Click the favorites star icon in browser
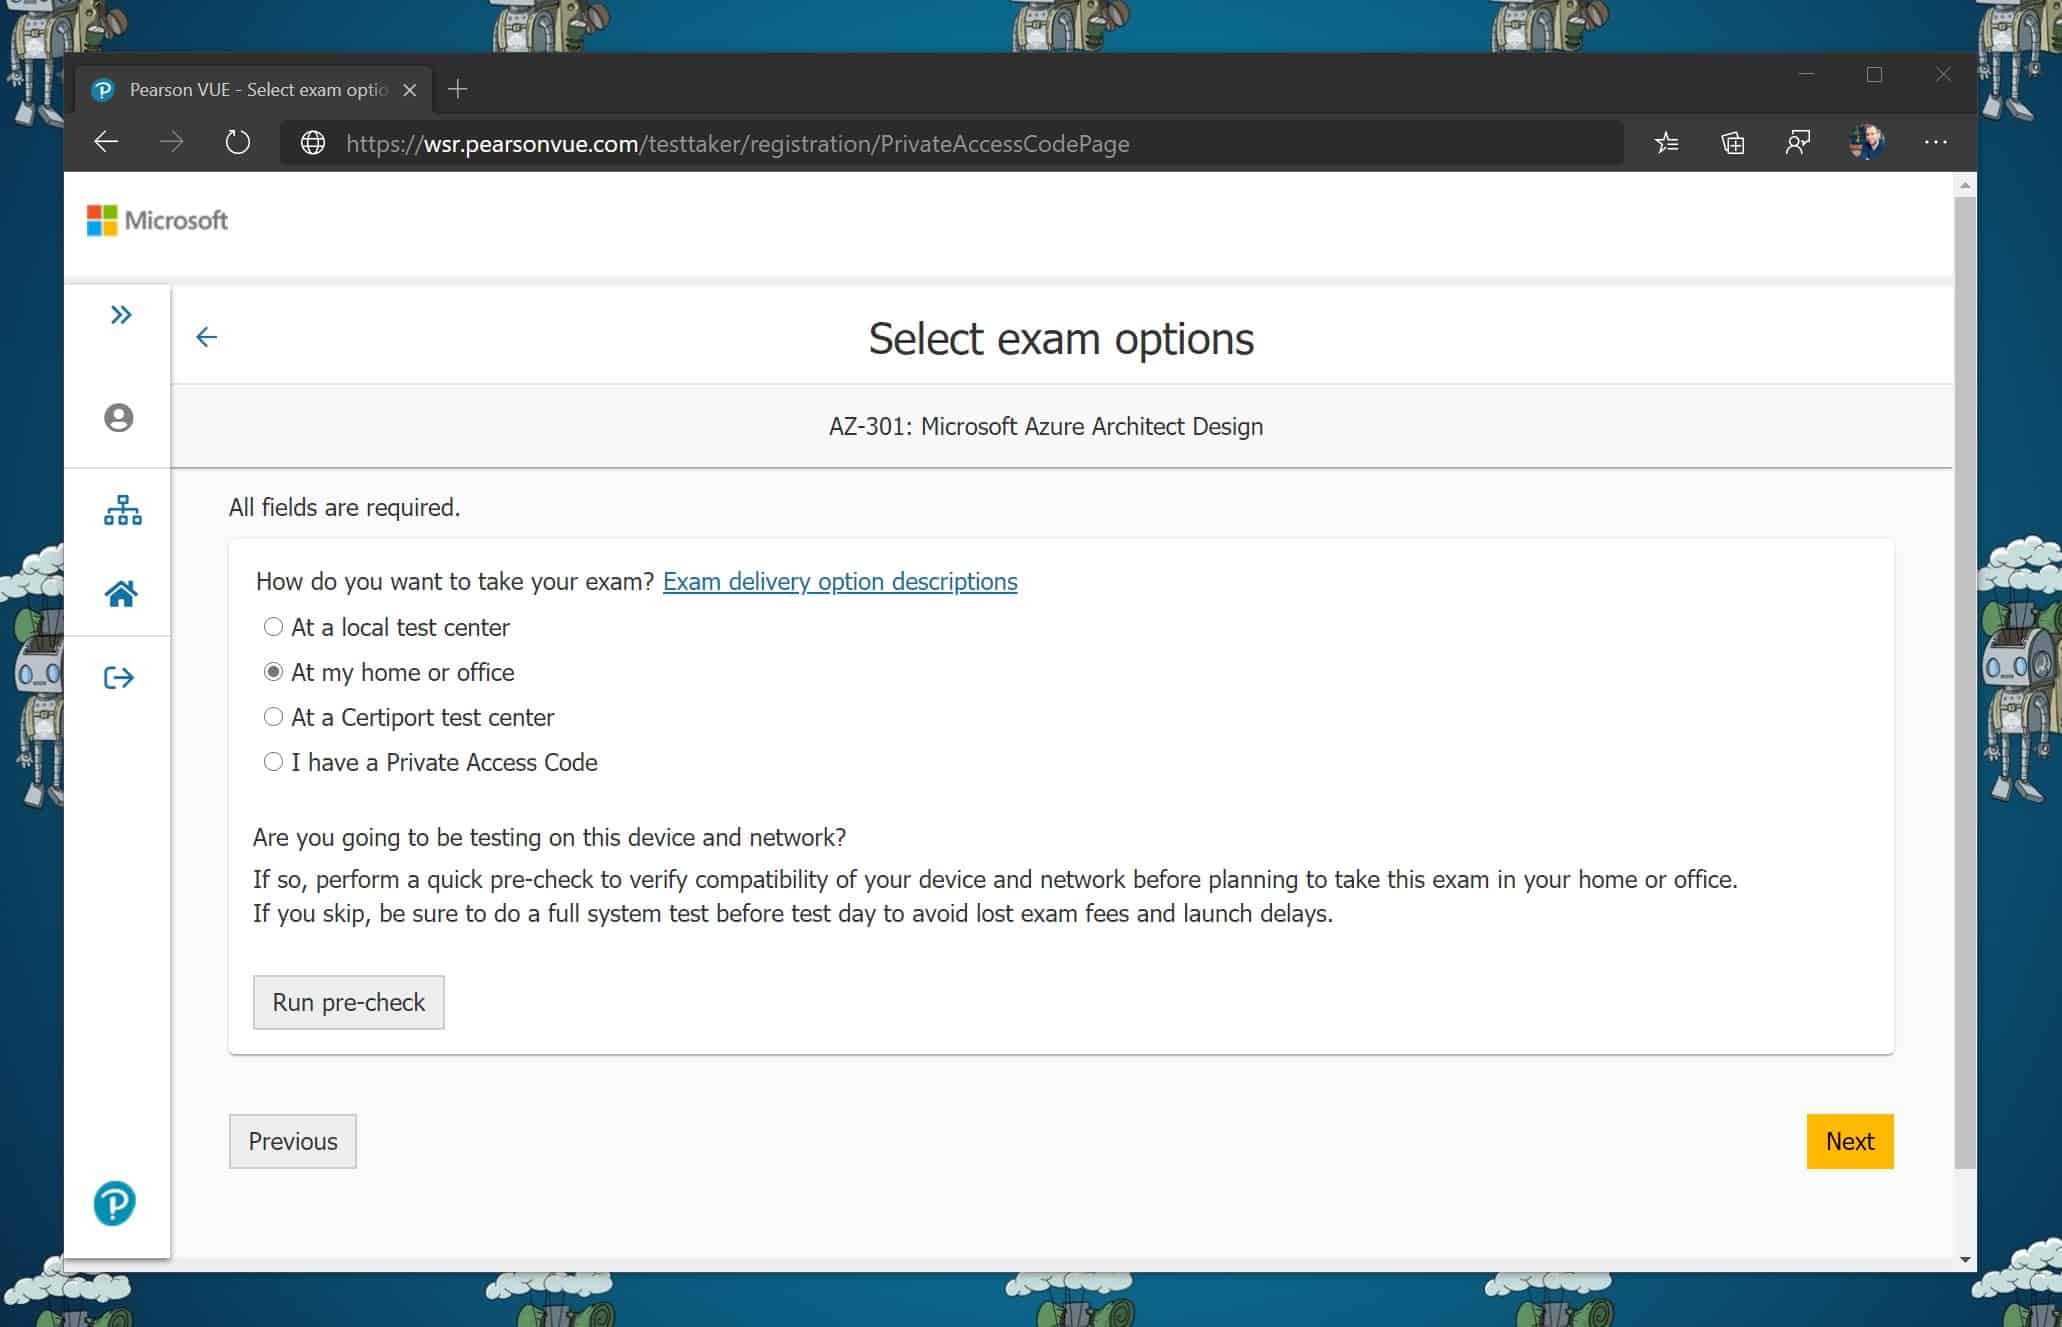Screen dimensions: 2062x1327 click(1670, 143)
